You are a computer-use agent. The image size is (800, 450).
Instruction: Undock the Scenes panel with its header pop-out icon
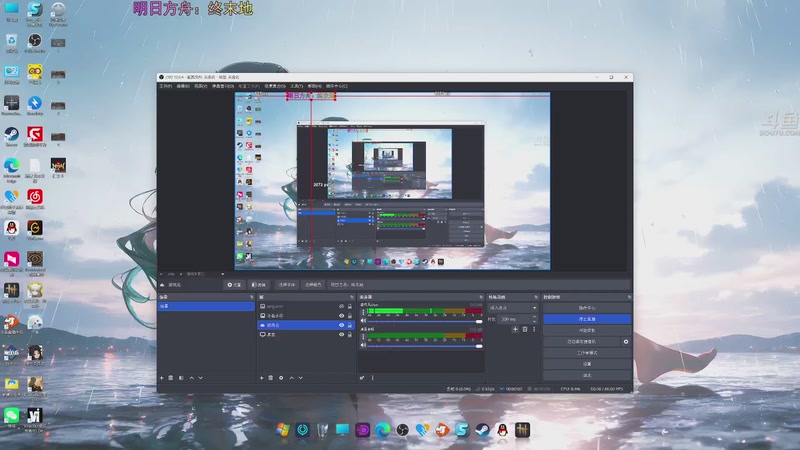coord(251,297)
